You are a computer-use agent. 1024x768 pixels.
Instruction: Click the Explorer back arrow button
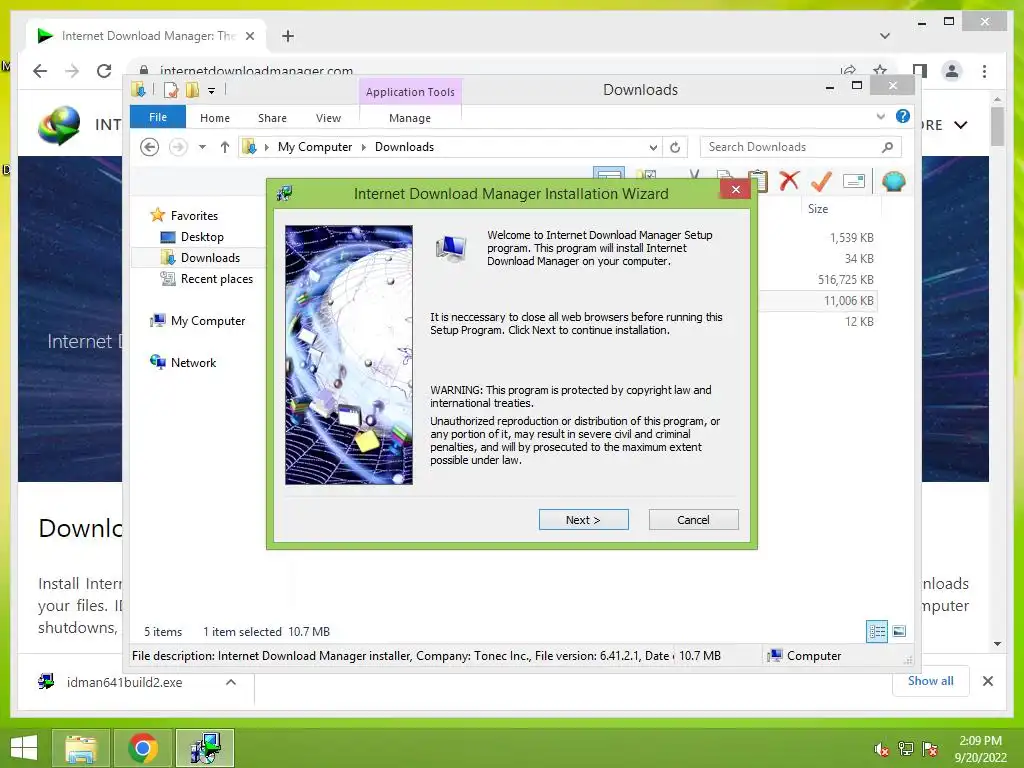coord(150,147)
